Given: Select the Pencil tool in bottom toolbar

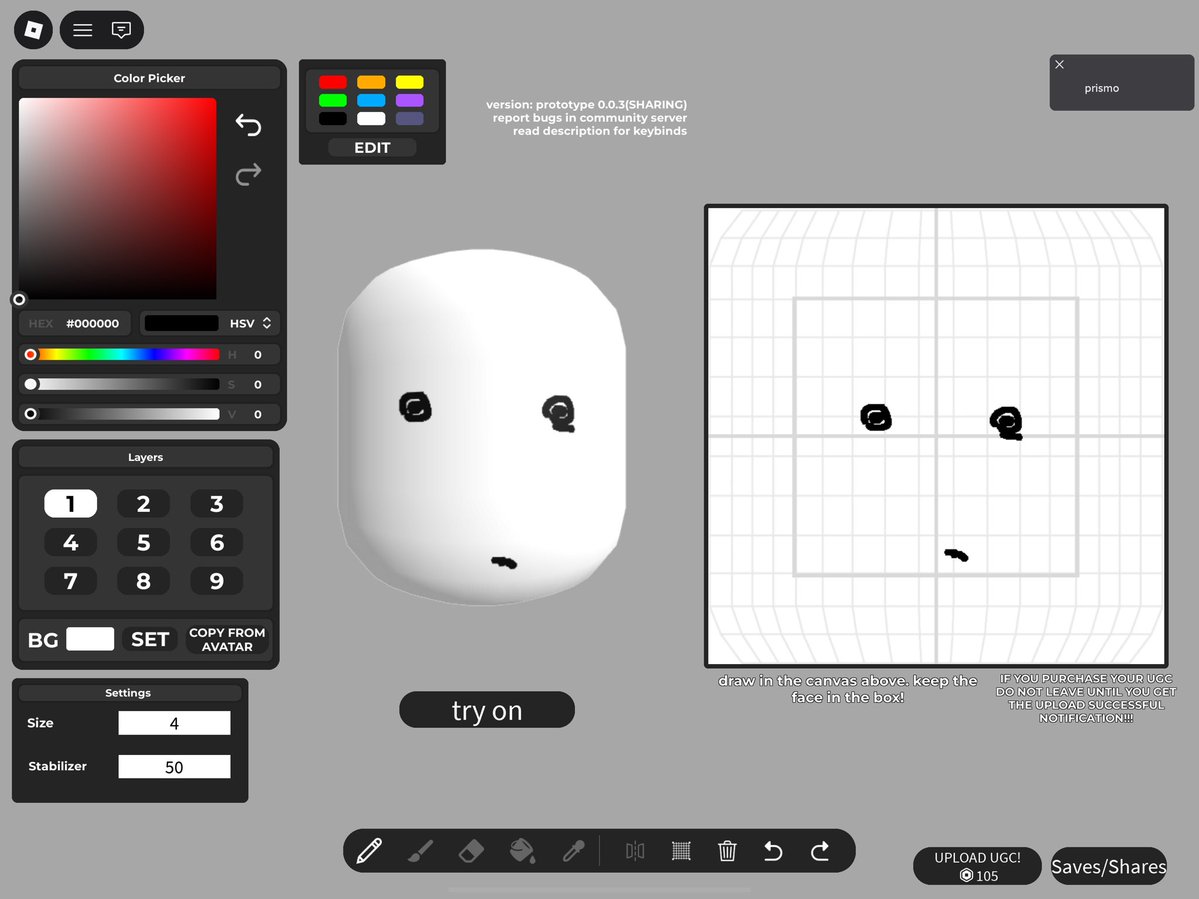Looking at the screenshot, I should [x=369, y=851].
